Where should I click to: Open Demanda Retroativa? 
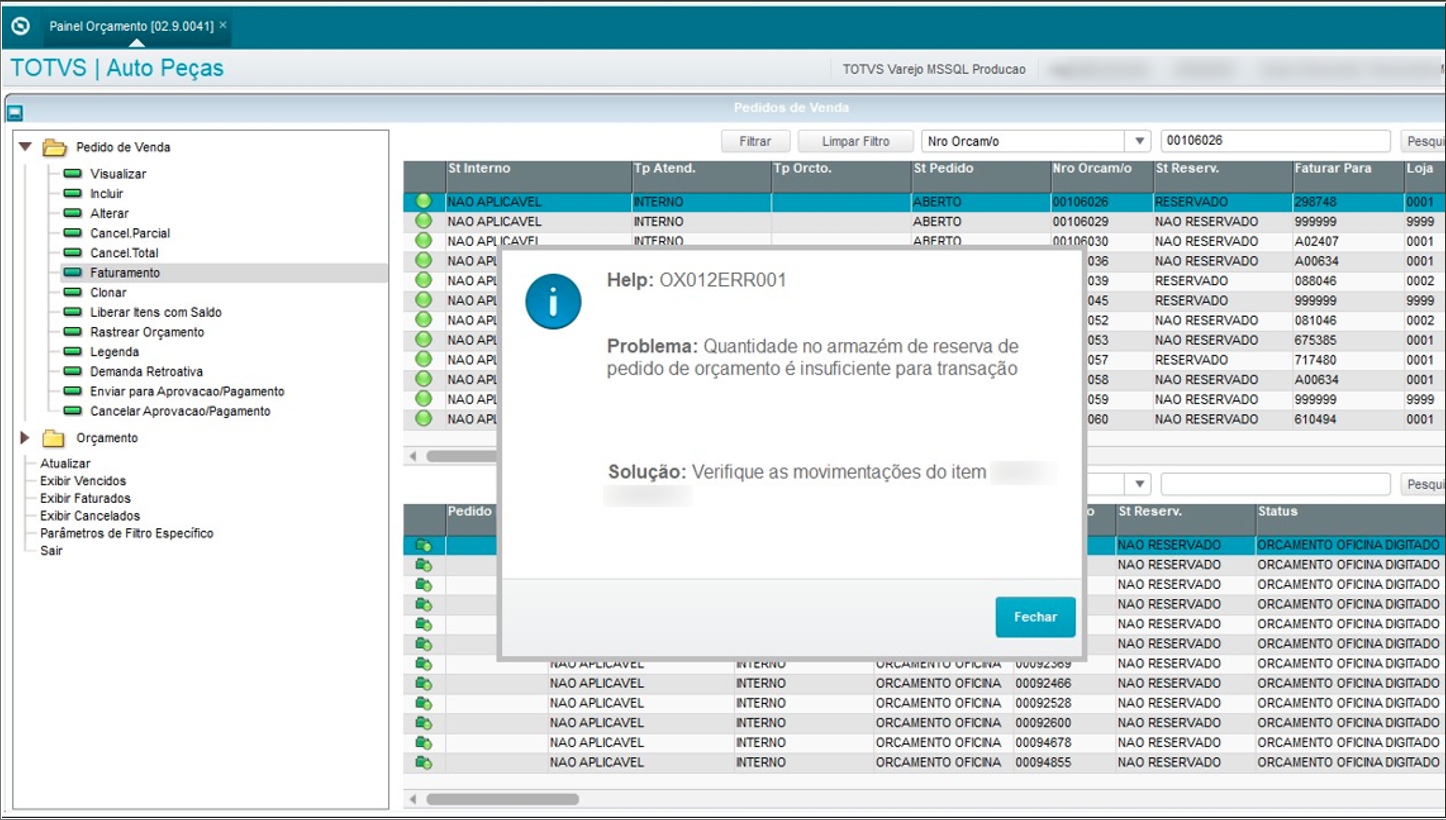pos(147,372)
